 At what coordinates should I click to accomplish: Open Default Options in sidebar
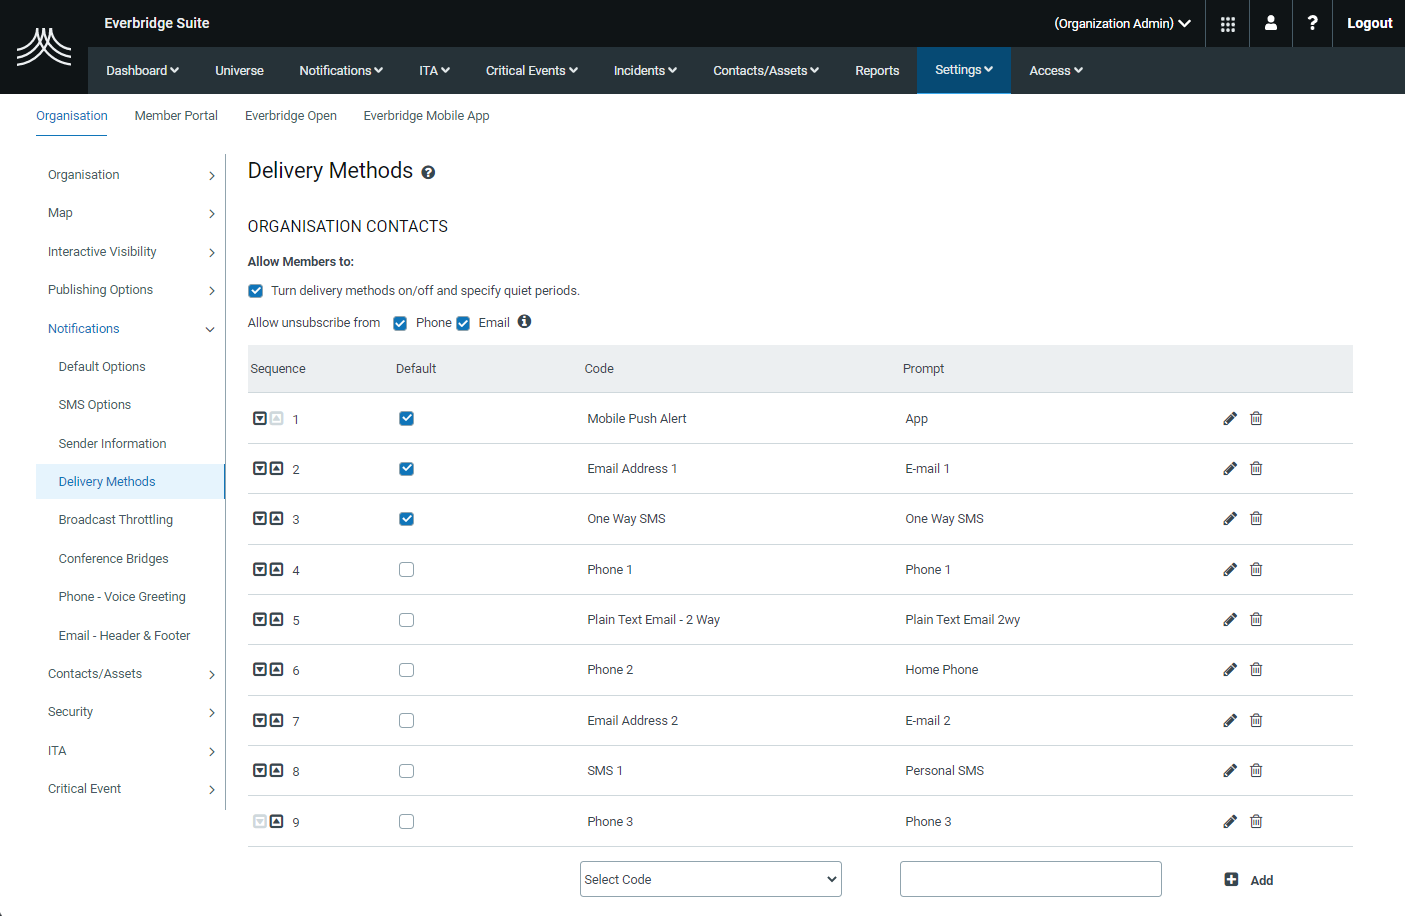pos(102,367)
